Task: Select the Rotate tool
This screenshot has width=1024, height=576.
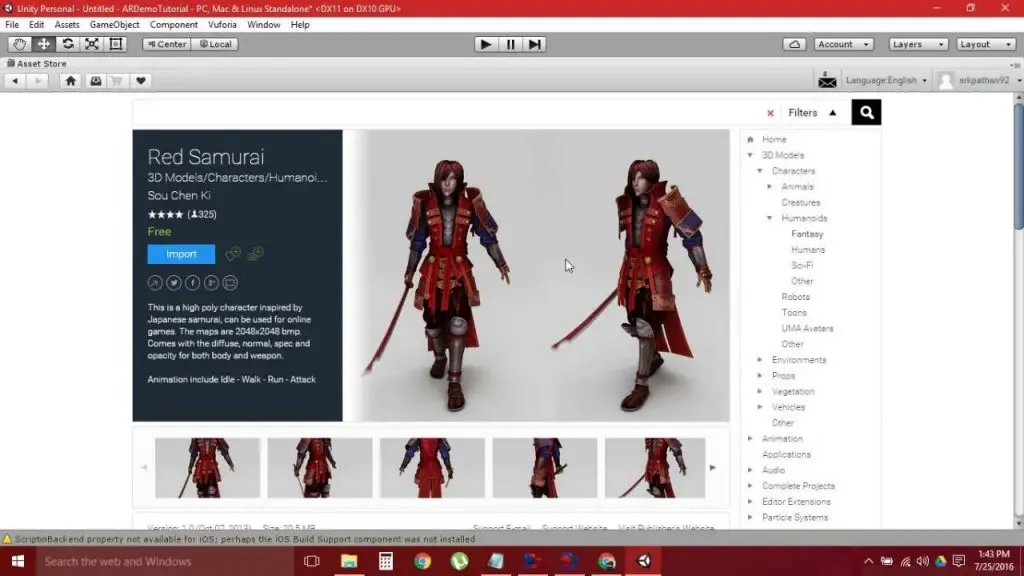Action: 68,44
